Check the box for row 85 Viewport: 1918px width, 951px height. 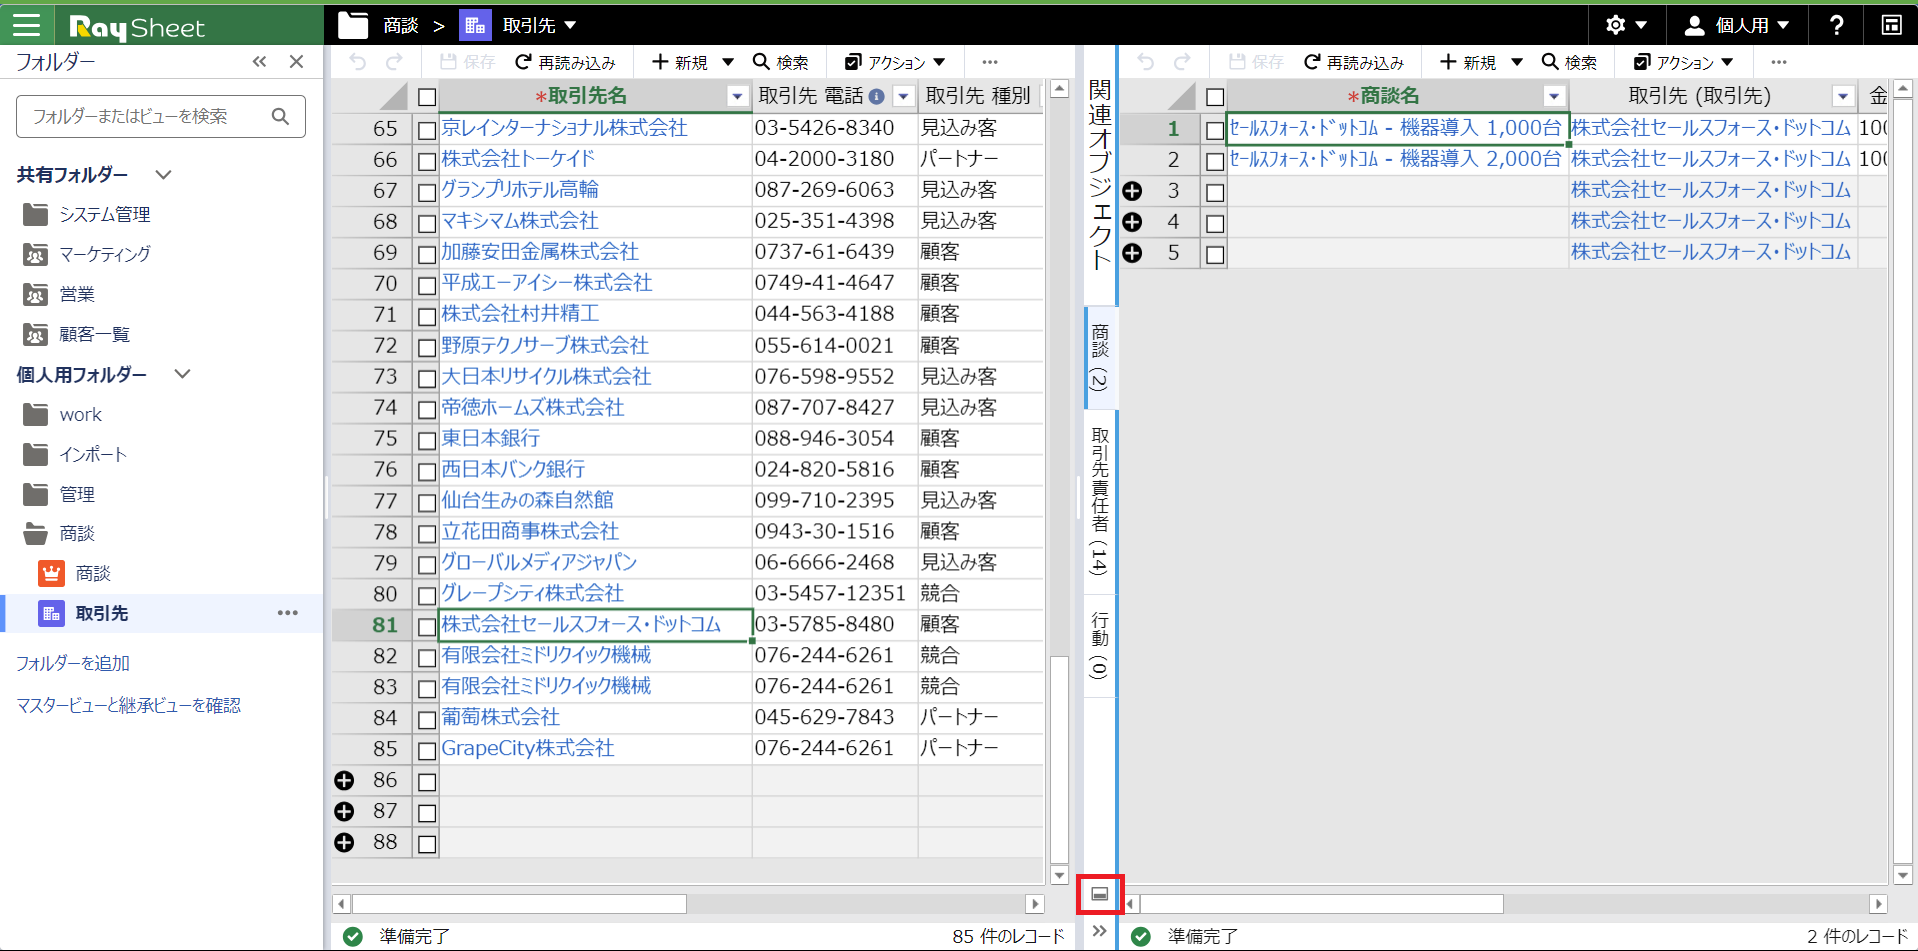(x=427, y=750)
